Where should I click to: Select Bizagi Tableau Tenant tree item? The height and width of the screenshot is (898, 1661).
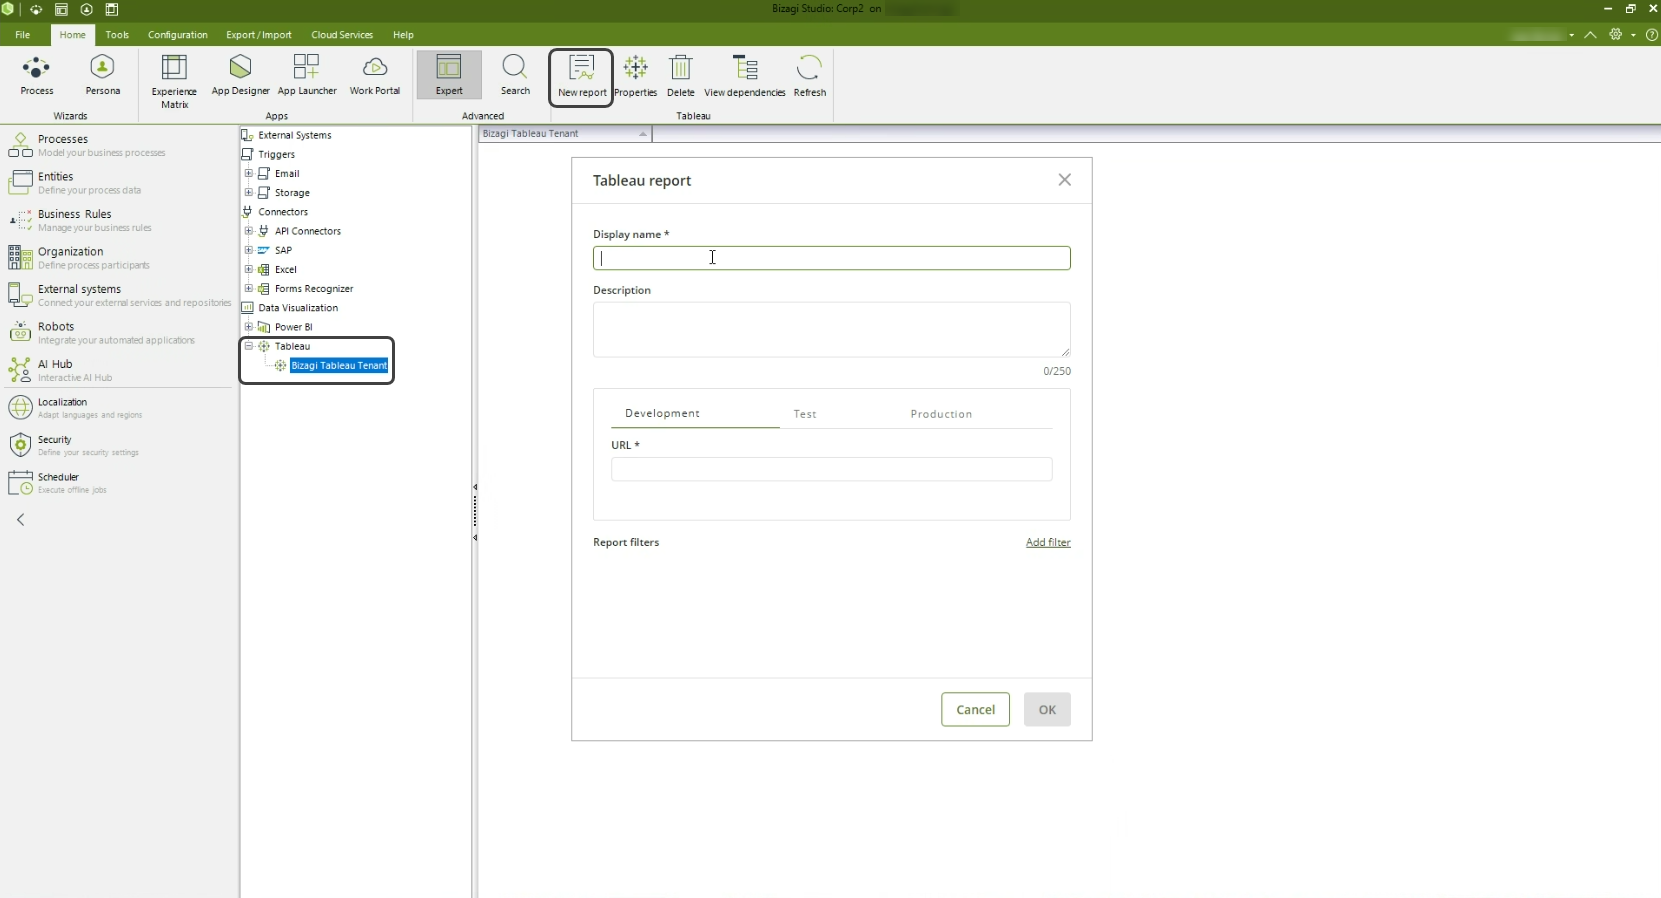tap(339, 366)
